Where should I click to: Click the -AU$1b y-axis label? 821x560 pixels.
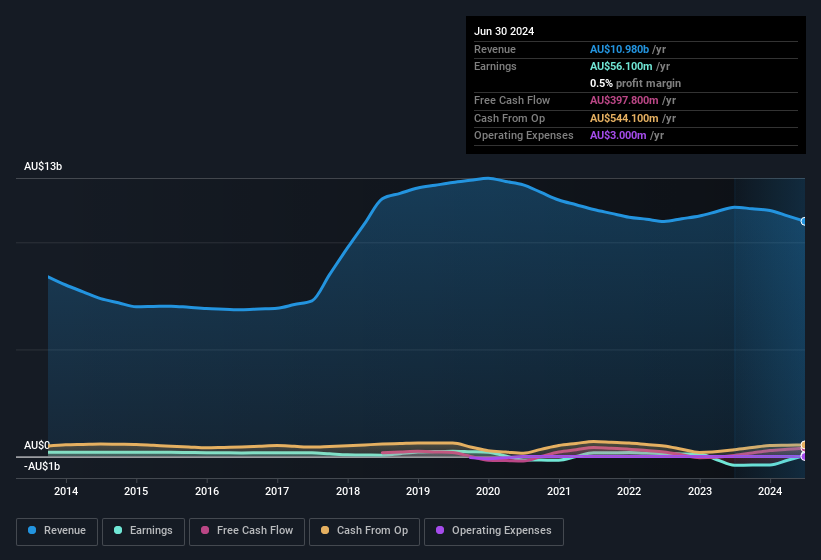[x=42, y=466]
